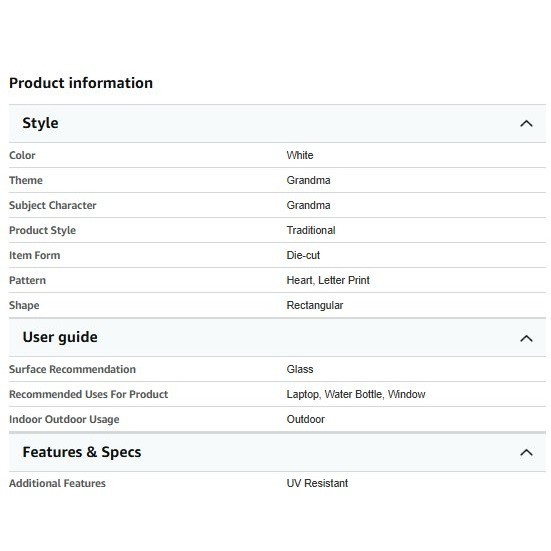The height and width of the screenshot is (551, 551).
Task: Click the White color value
Action: pos(300,155)
